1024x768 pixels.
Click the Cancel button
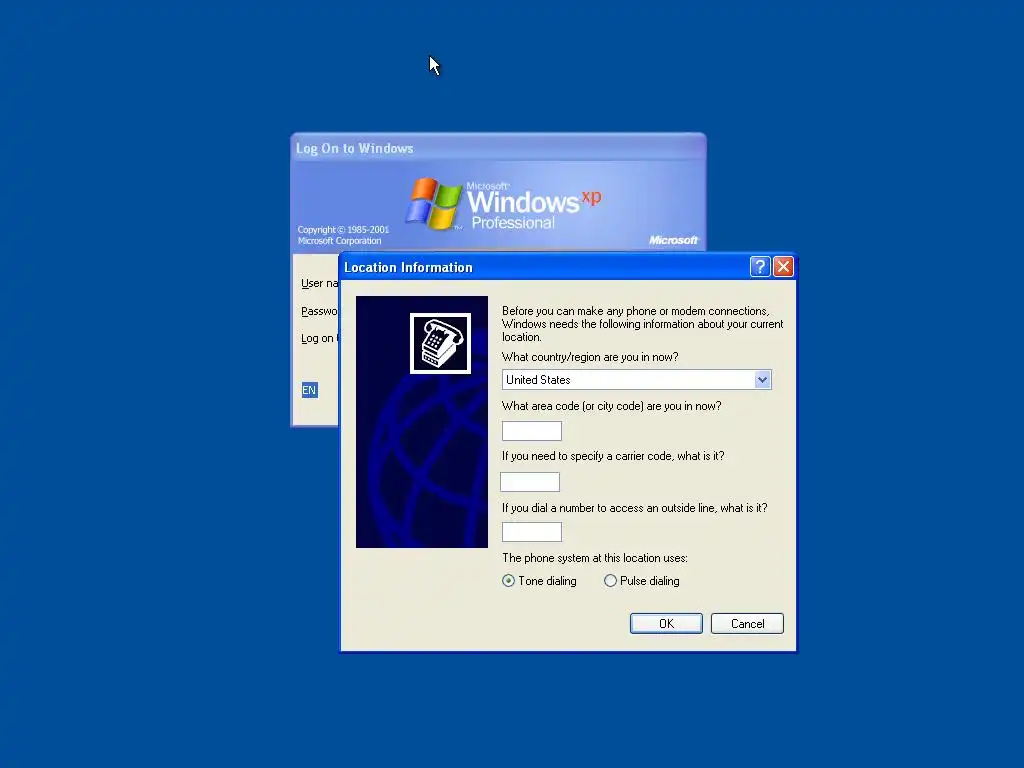point(747,624)
